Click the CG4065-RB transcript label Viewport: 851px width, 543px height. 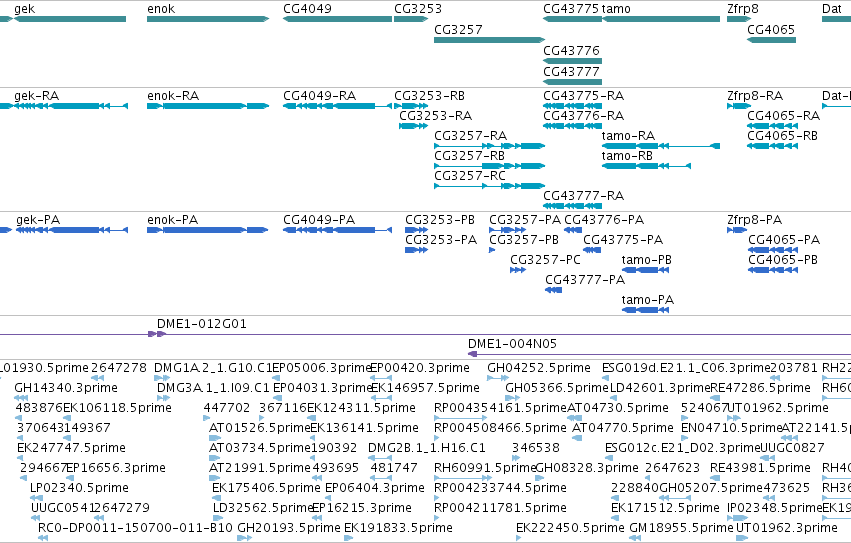point(782,136)
